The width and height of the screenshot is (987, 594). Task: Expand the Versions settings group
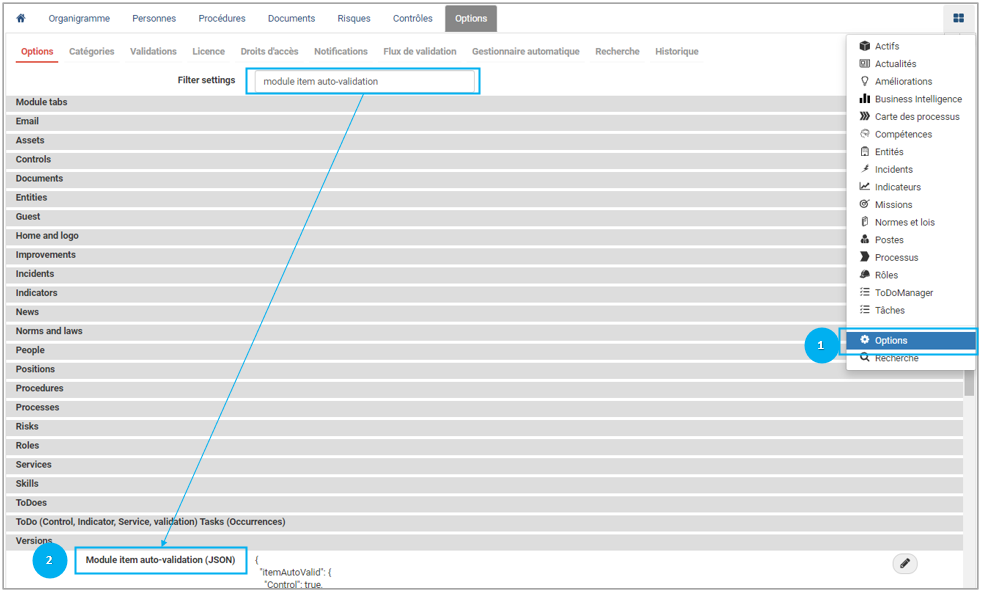click(x=34, y=540)
